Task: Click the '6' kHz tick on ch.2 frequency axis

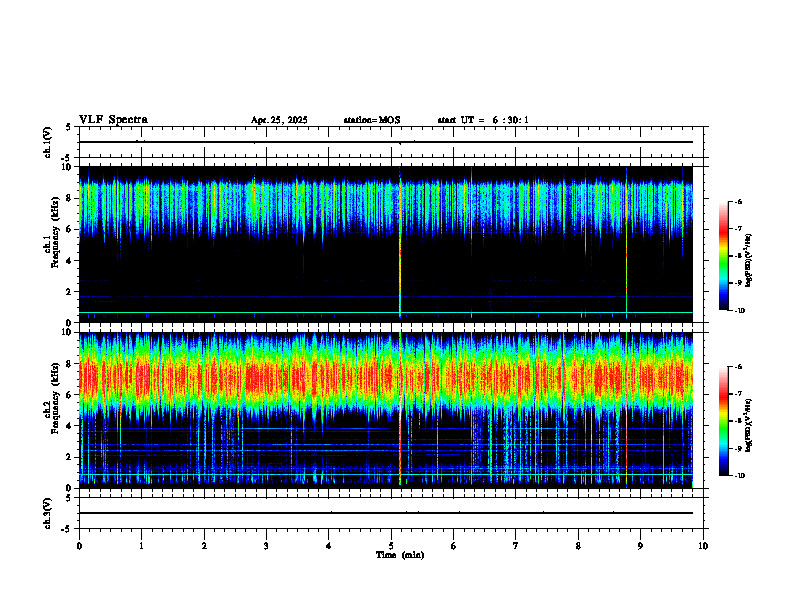Action: pyautogui.click(x=70, y=395)
